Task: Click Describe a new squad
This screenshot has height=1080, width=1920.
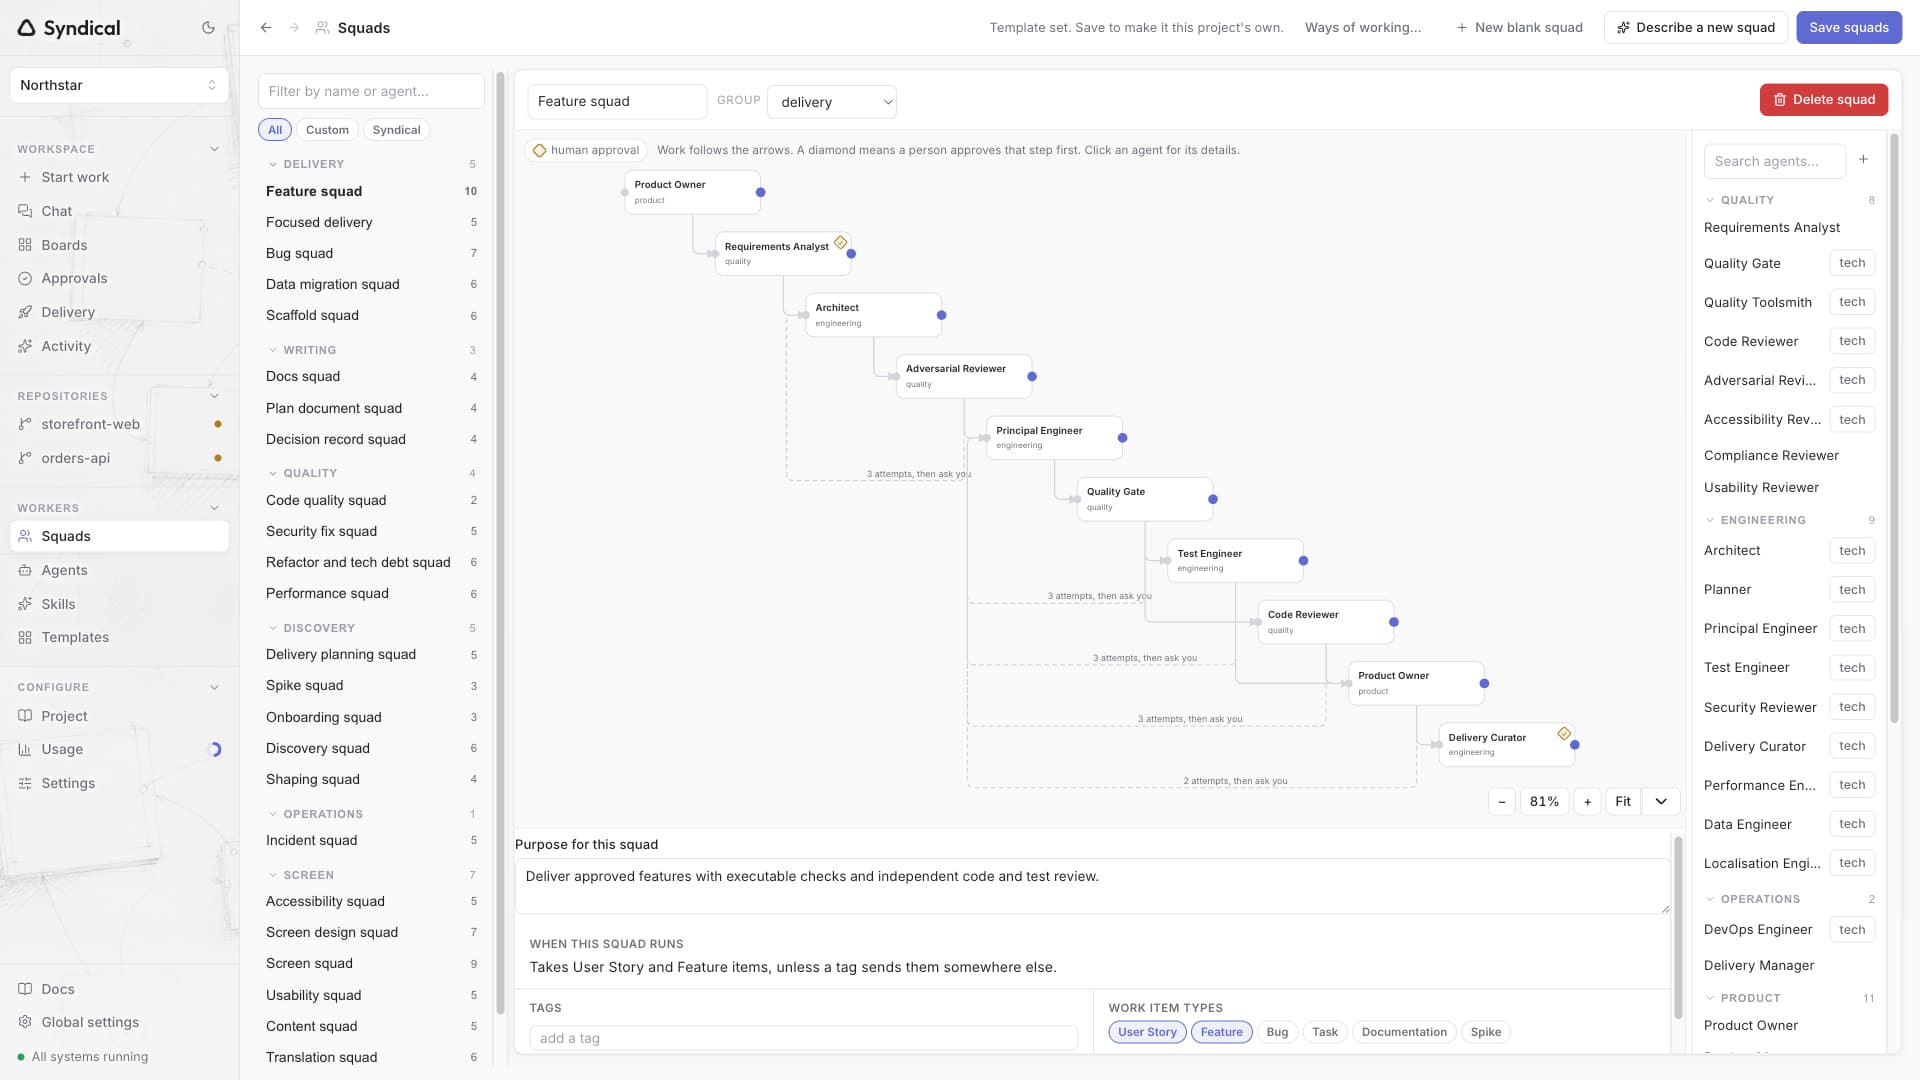Action: coord(1696,28)
